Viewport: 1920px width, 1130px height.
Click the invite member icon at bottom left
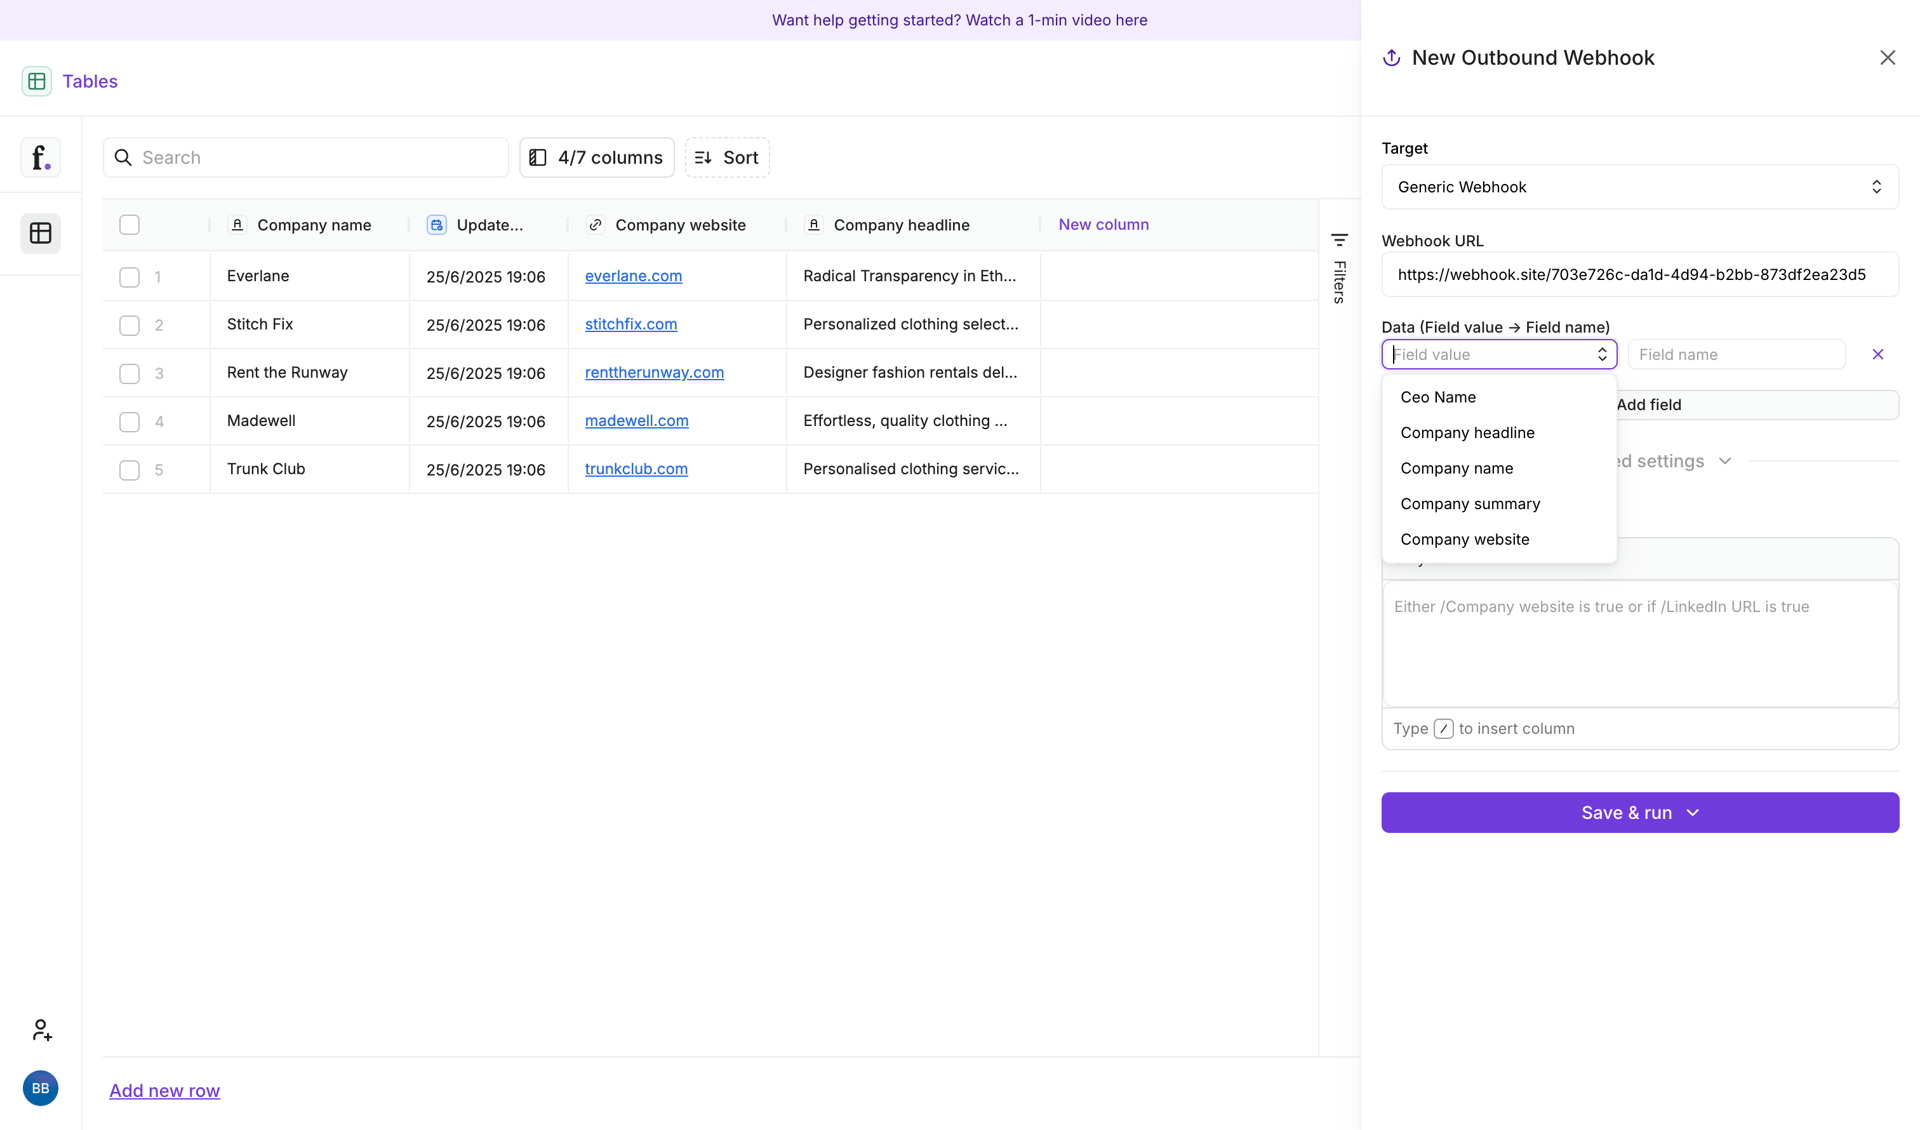(41, 1030)
